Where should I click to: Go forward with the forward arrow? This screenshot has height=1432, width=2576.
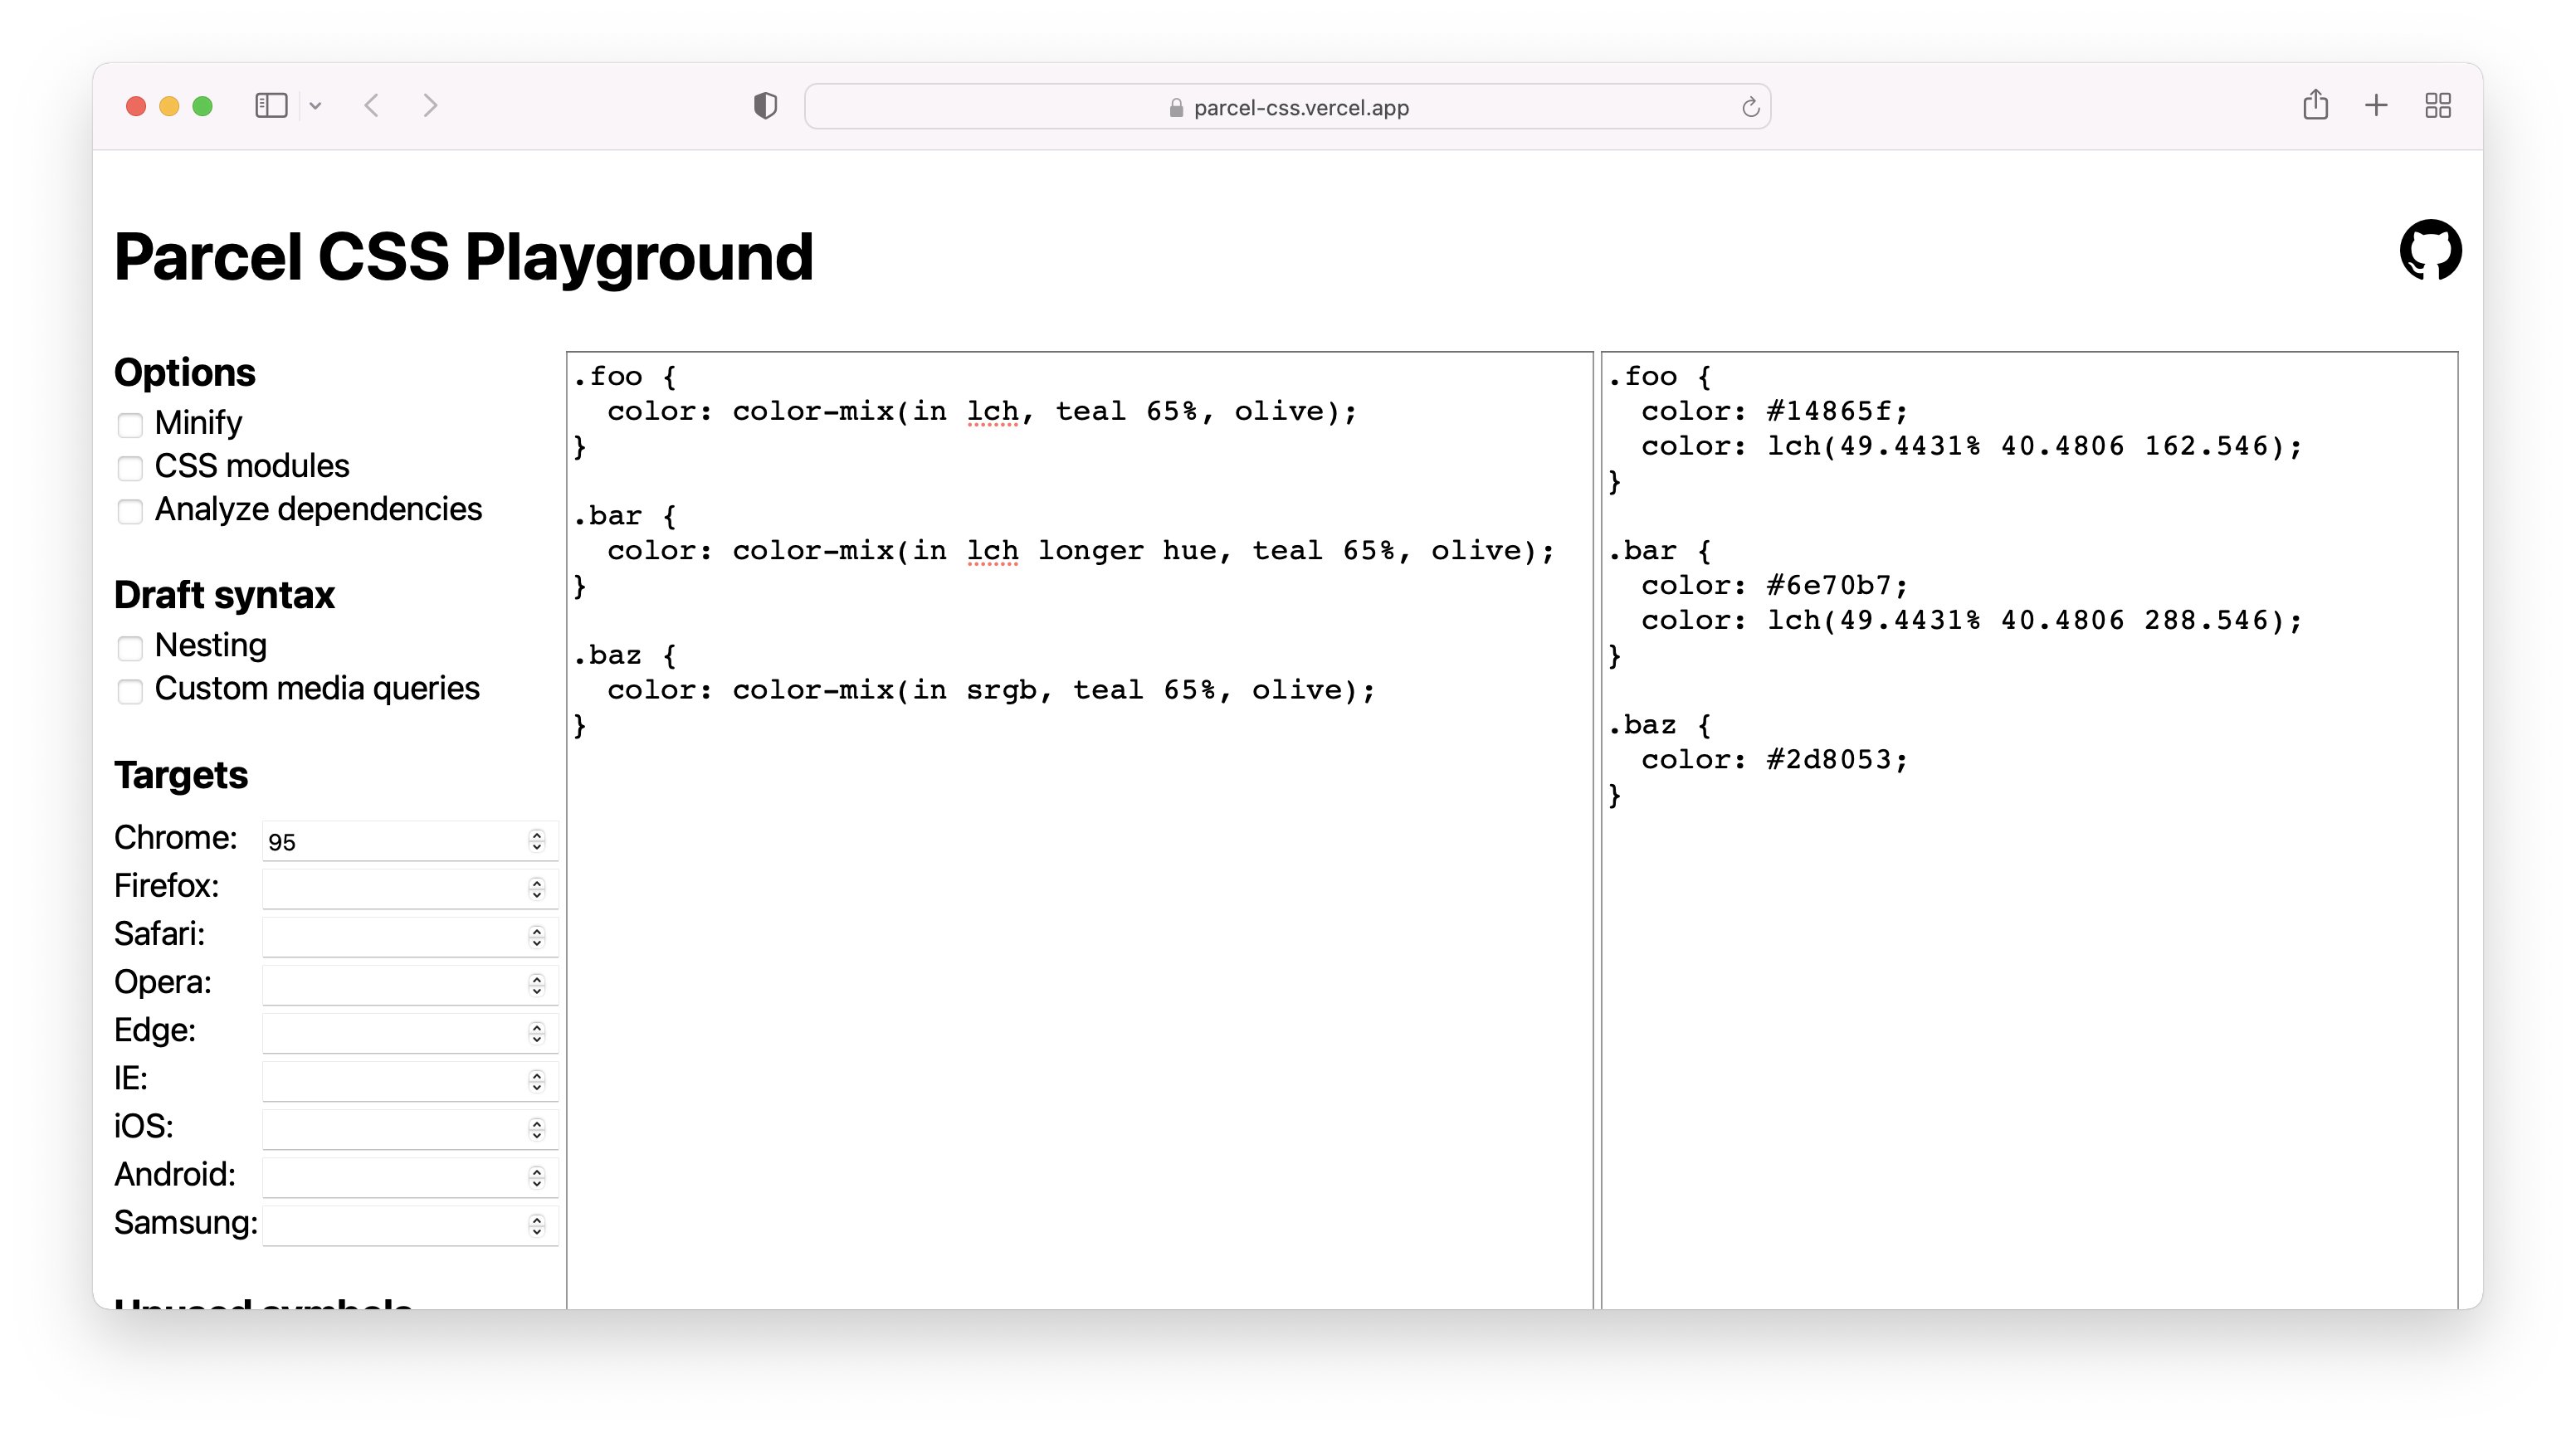point(430,106)
